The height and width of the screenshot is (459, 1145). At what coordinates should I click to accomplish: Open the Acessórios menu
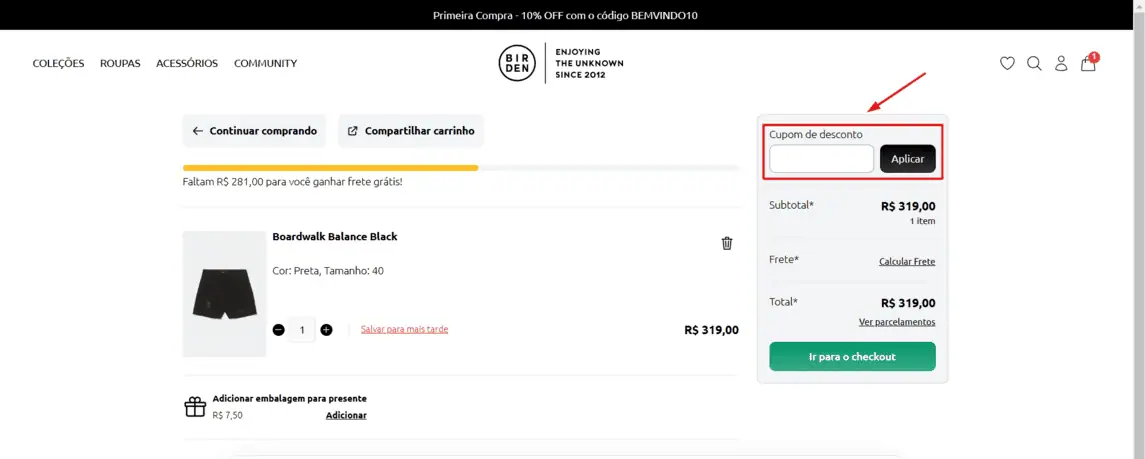(187, 63)
